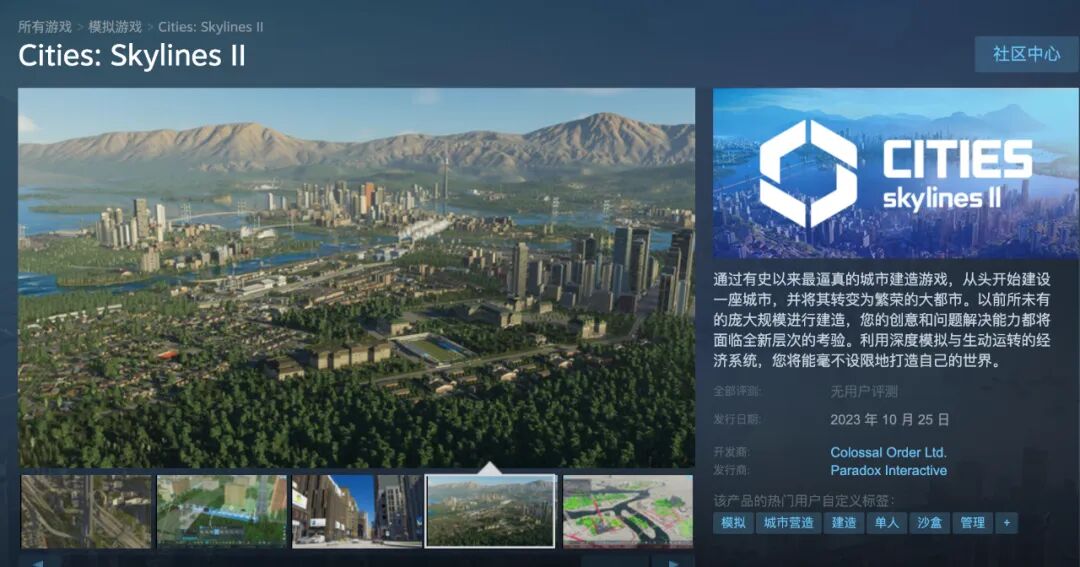Open the 社区中心 button

(1026, 54)
